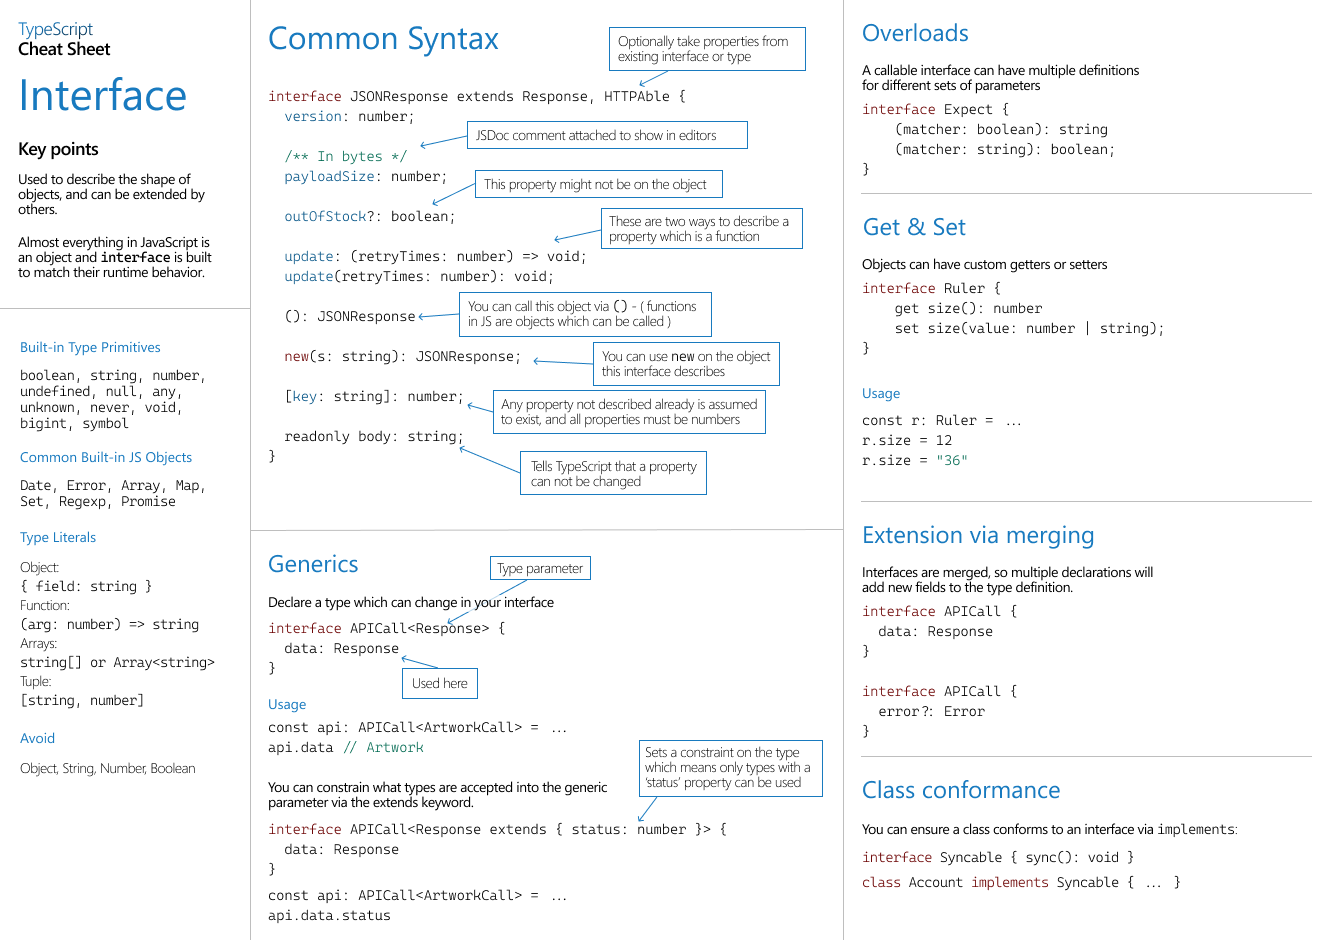Click the Interface title text
The width and height of the screenshot is (1330, 940).
pos(102,96)
